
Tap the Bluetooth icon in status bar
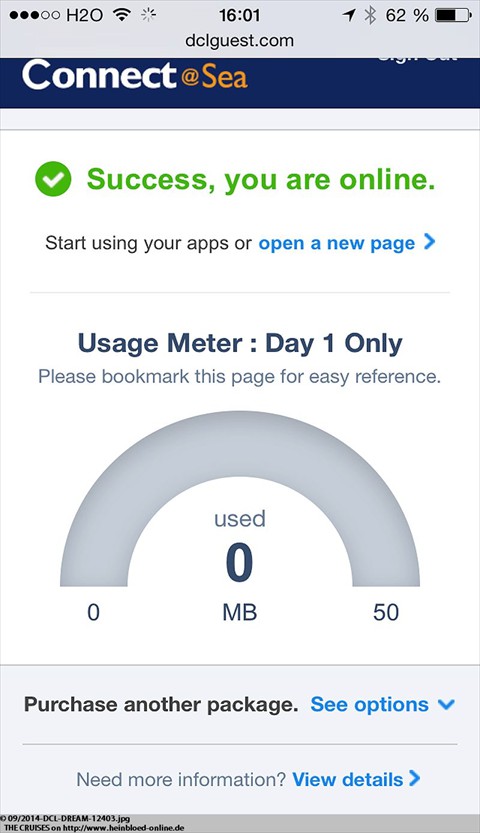(x=370, y=15)
